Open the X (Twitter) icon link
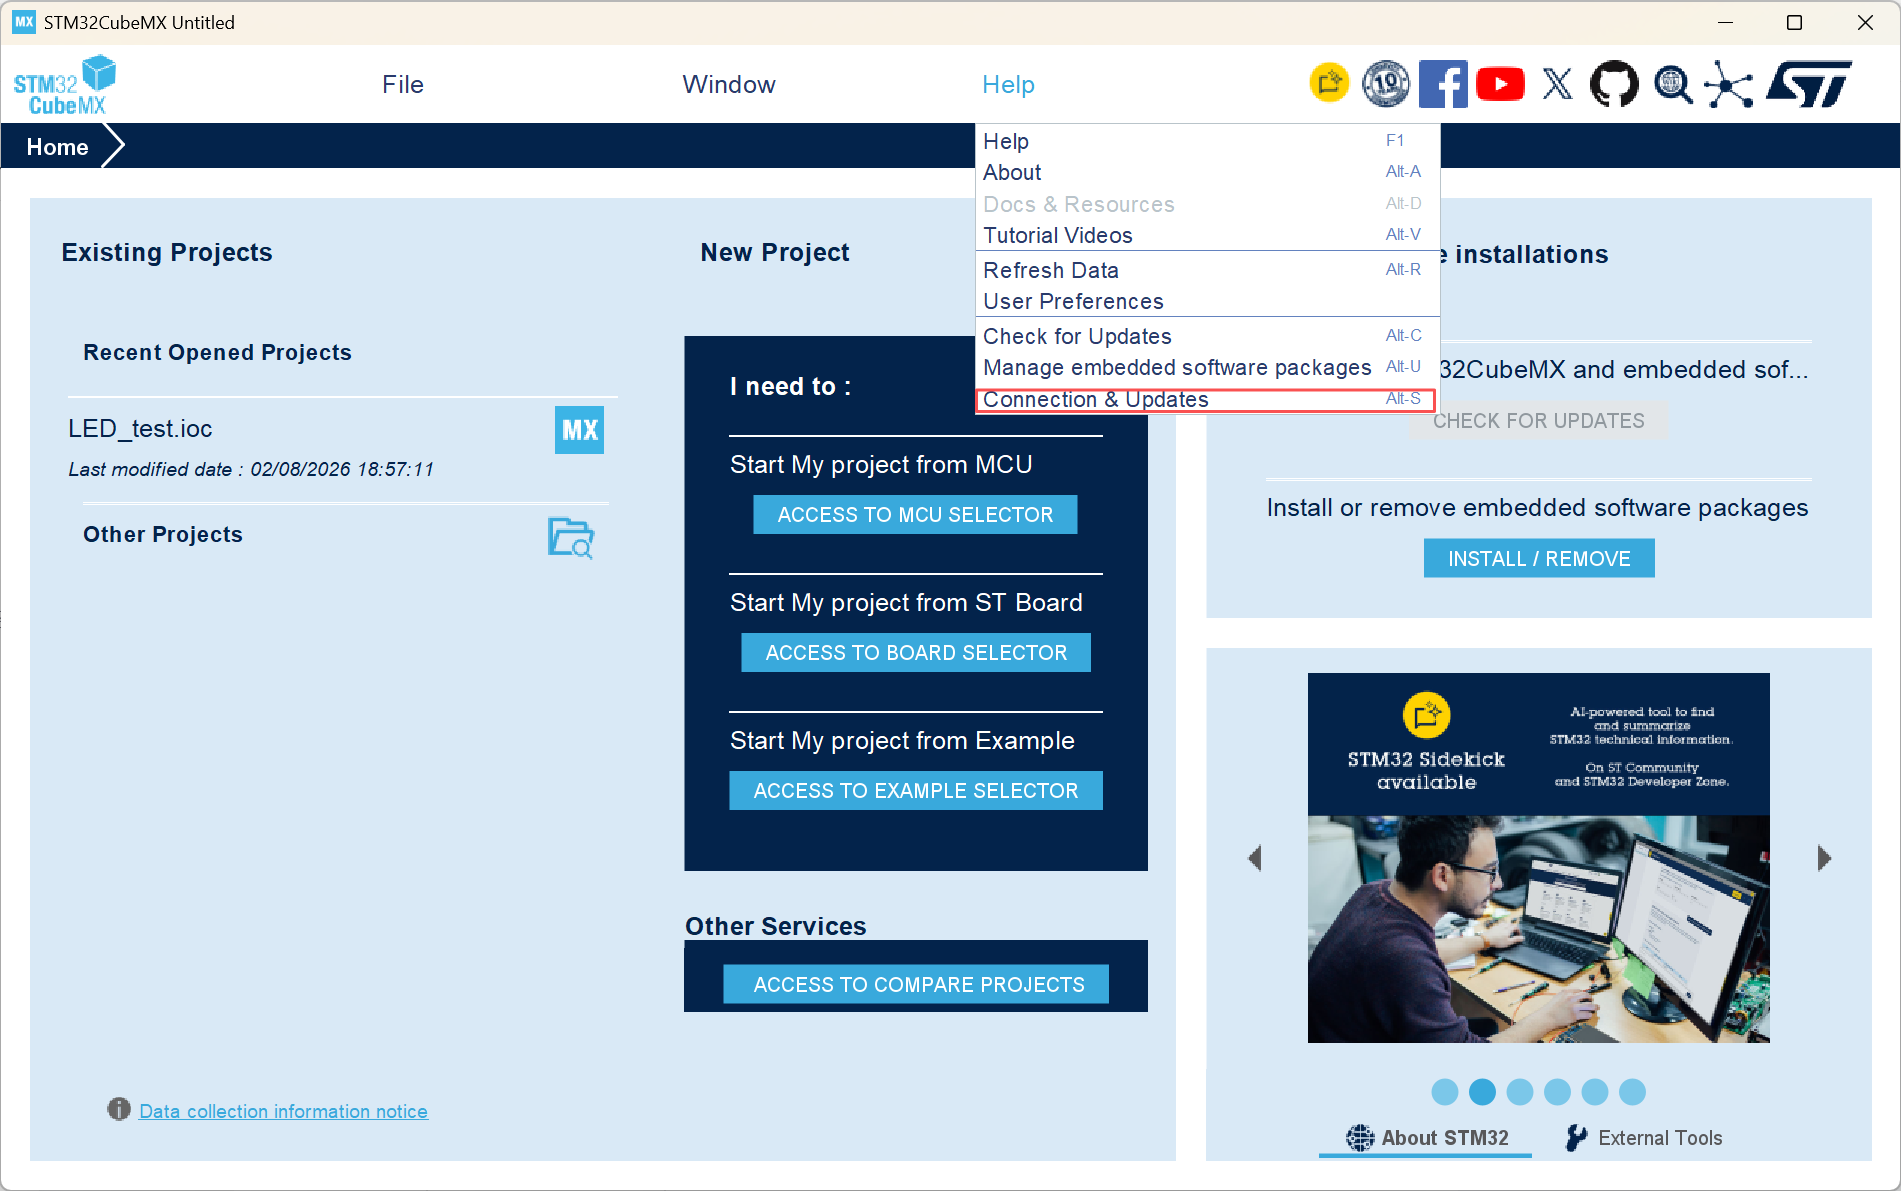The width and height of the screenshot is (1901, 1191). [x=1557, y=84]
